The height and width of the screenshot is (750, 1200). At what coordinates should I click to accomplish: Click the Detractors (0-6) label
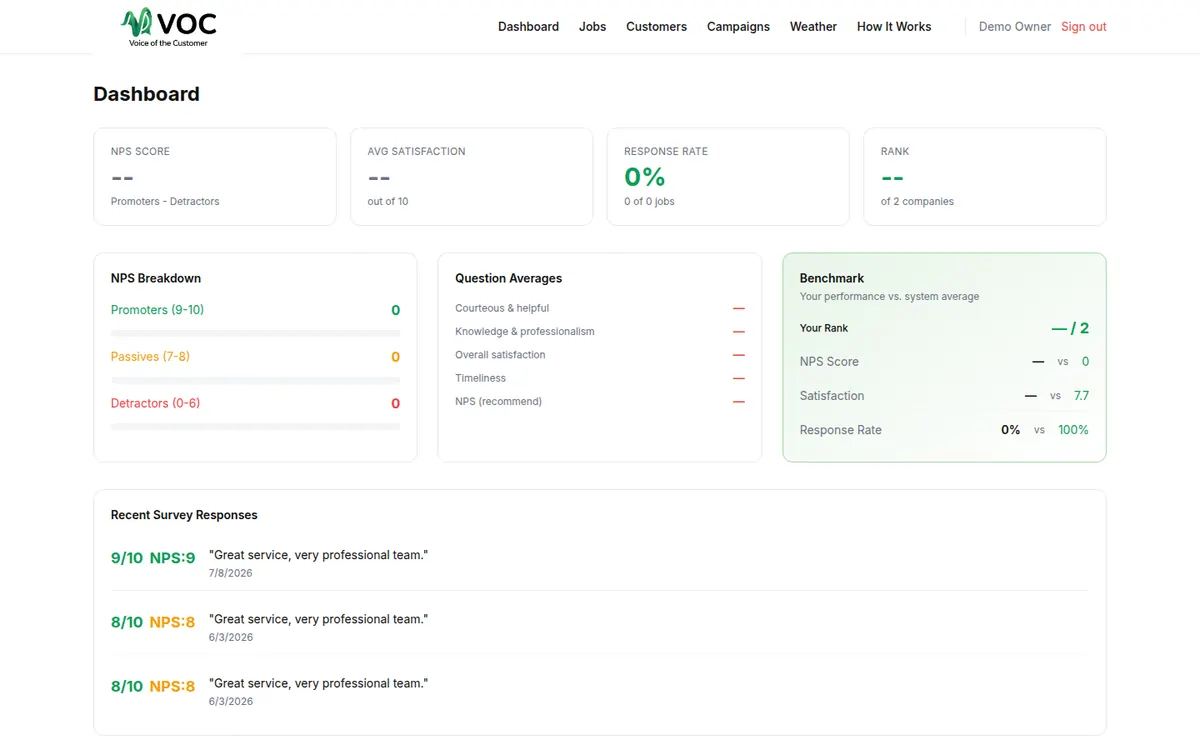(155, 403)
